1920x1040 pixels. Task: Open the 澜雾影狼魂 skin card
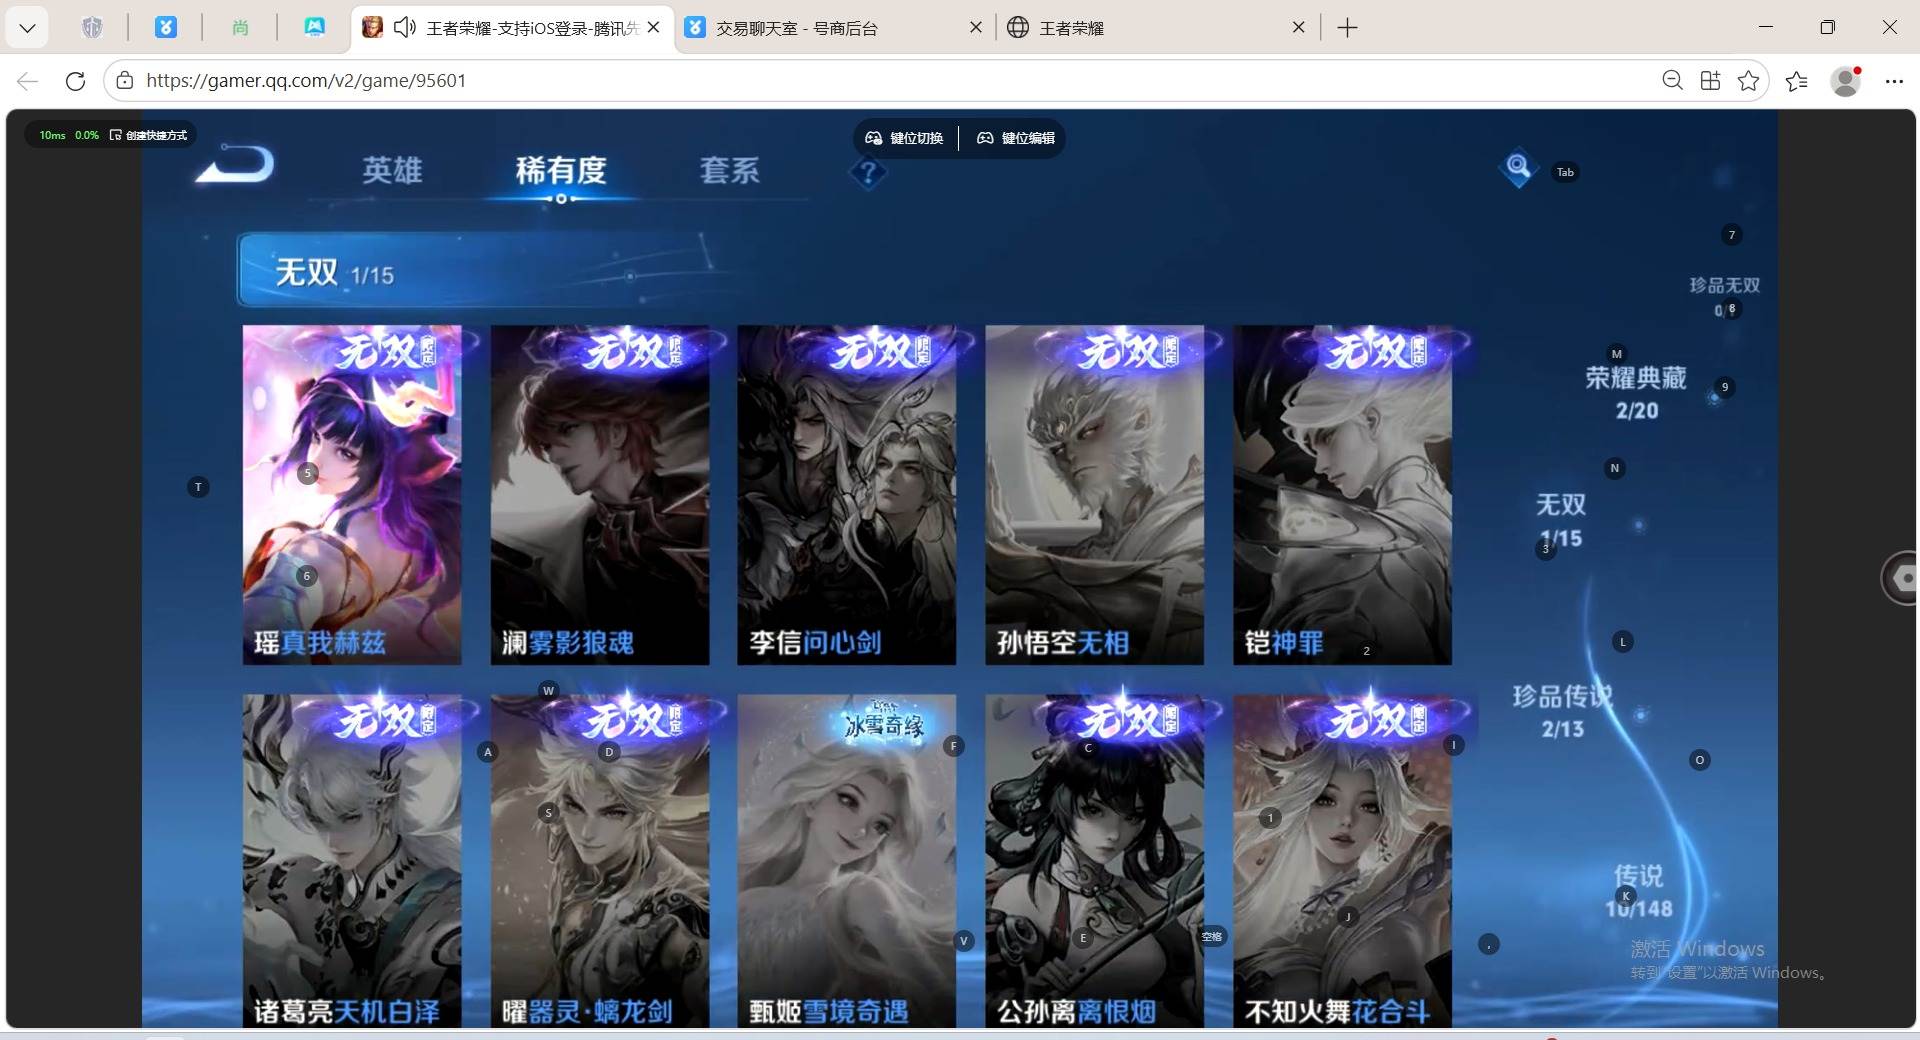600,495
